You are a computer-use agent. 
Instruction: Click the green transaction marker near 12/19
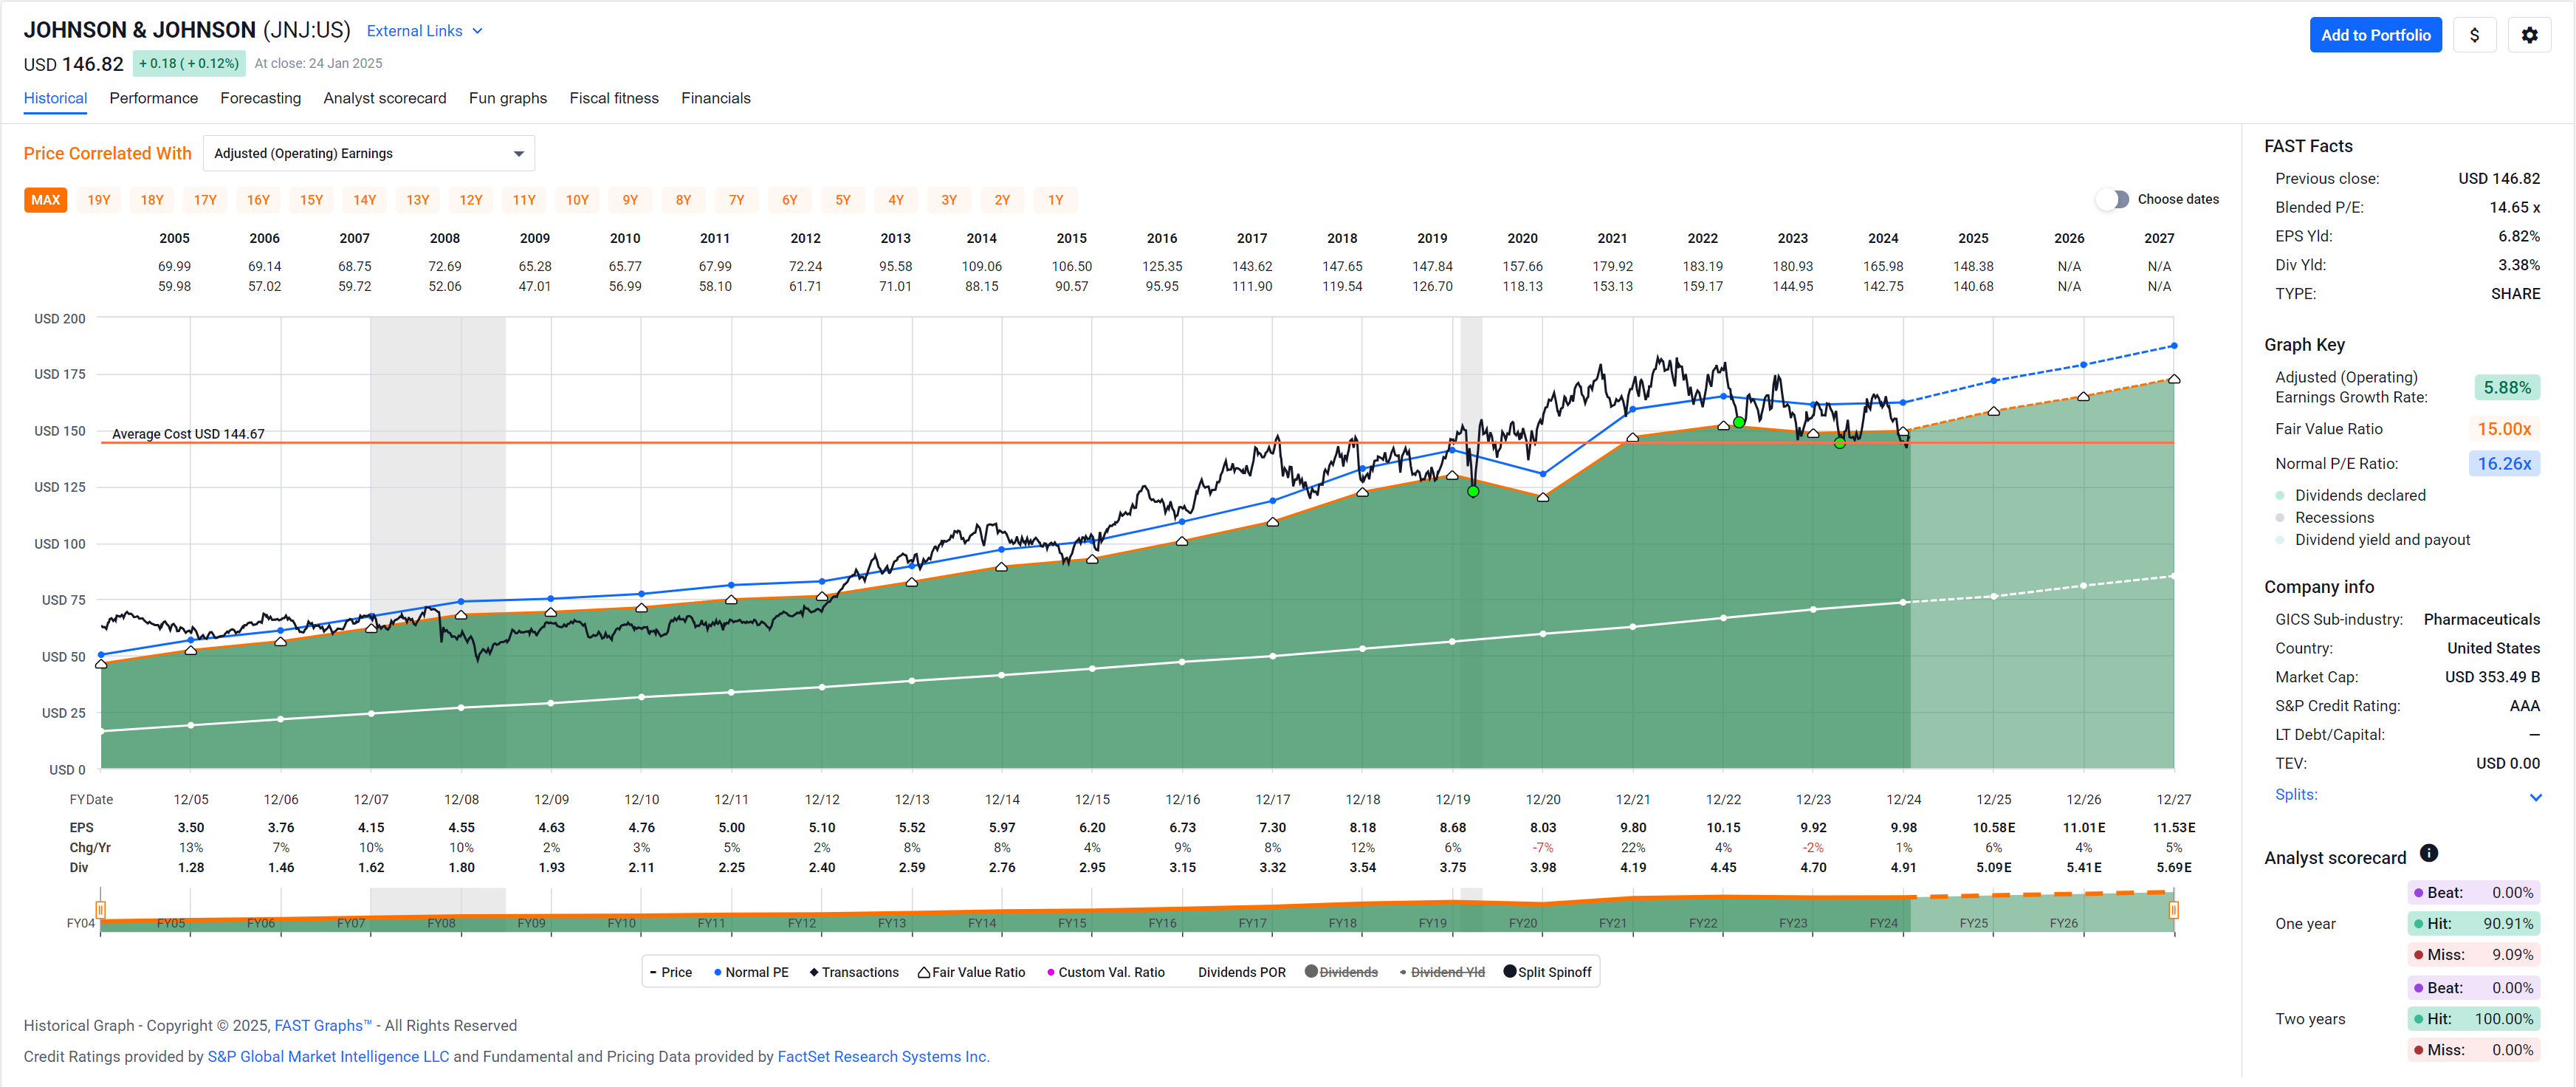point(1473,491)
